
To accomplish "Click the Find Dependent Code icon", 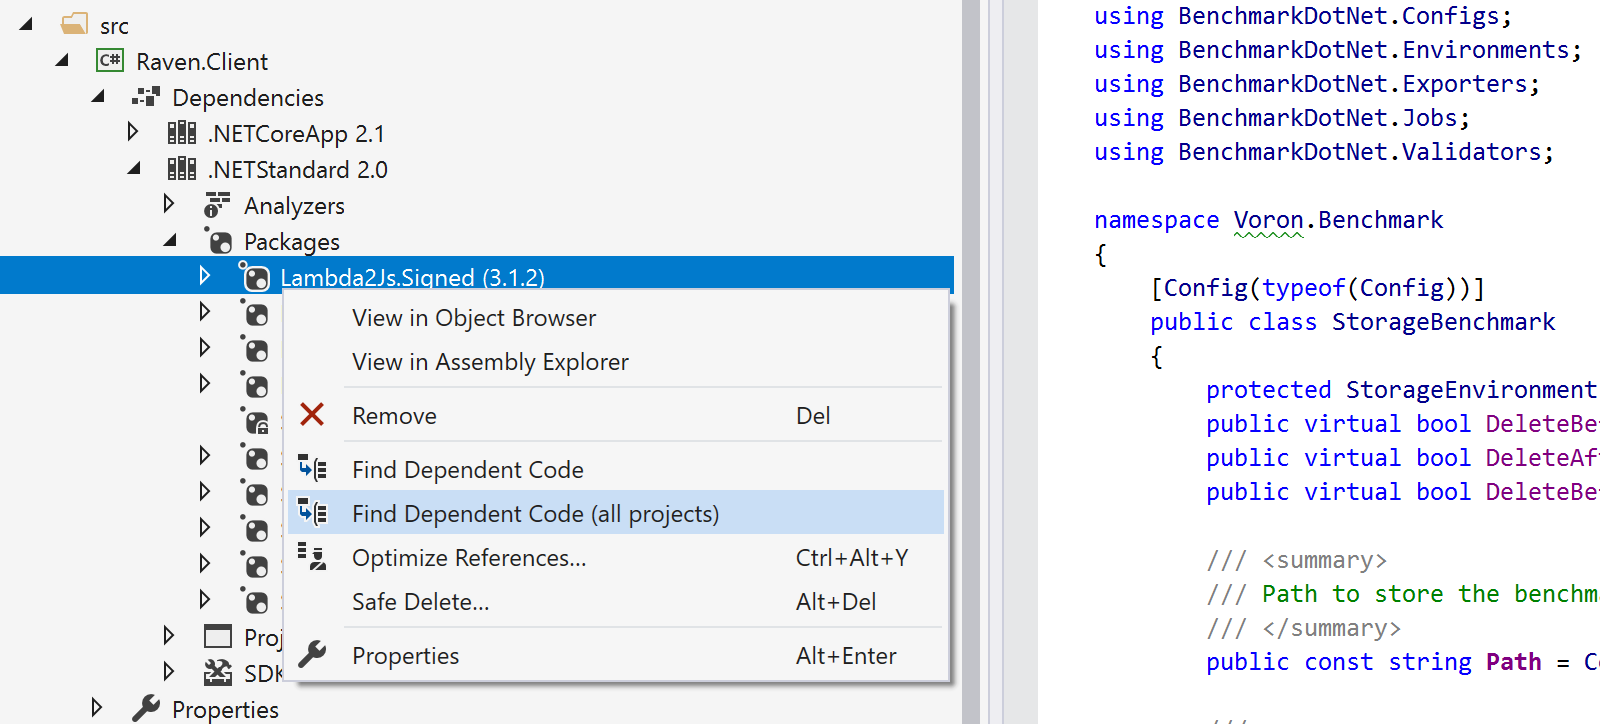I will [x=312, y=468].
